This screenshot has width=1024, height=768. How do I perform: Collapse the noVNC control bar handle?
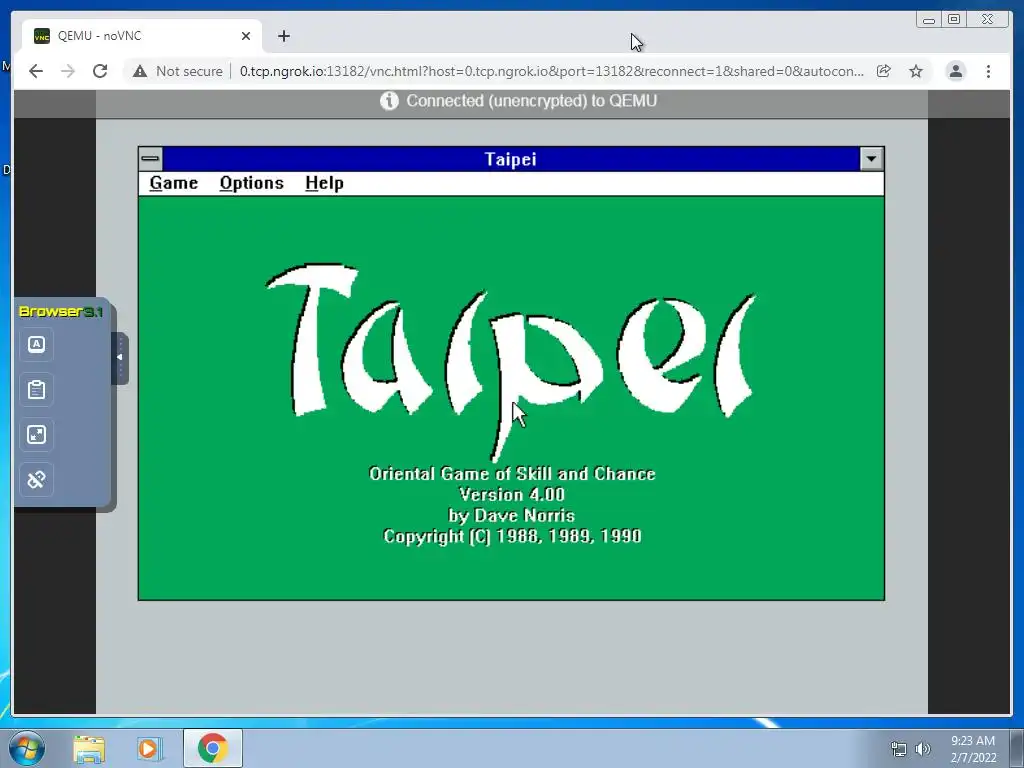[120, 358]
